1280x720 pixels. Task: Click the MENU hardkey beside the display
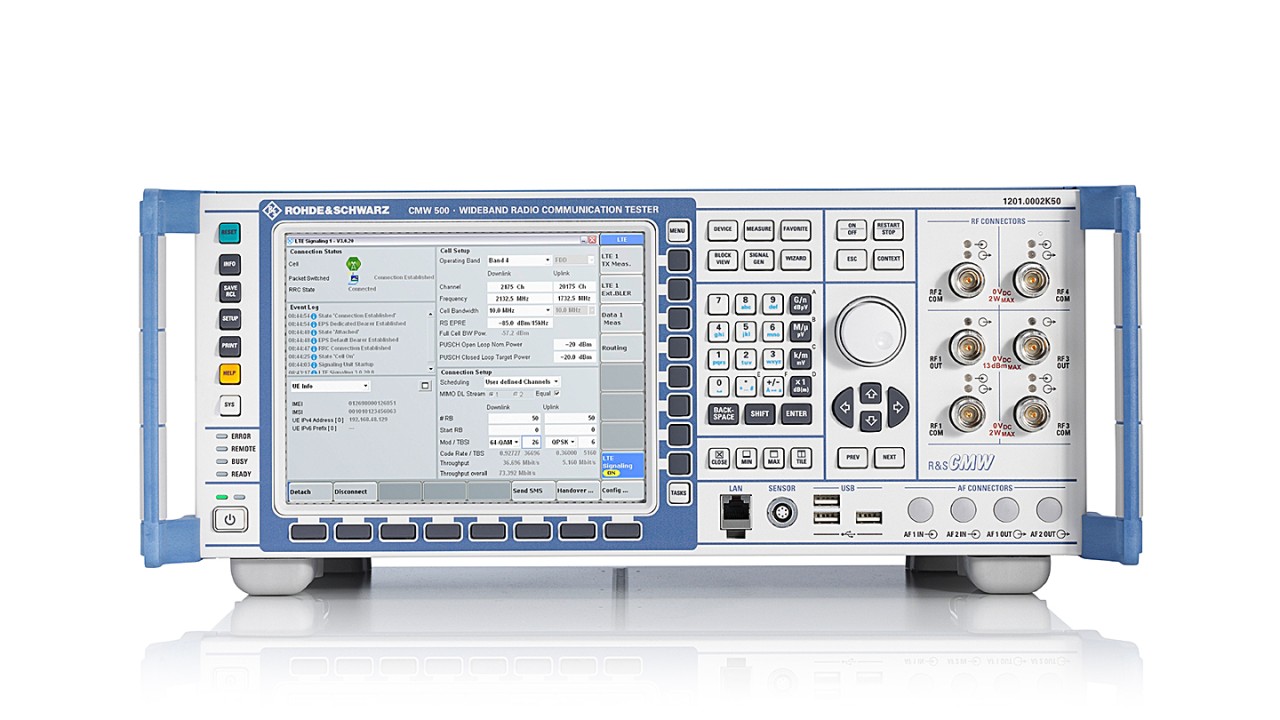[x=678, y=231]
